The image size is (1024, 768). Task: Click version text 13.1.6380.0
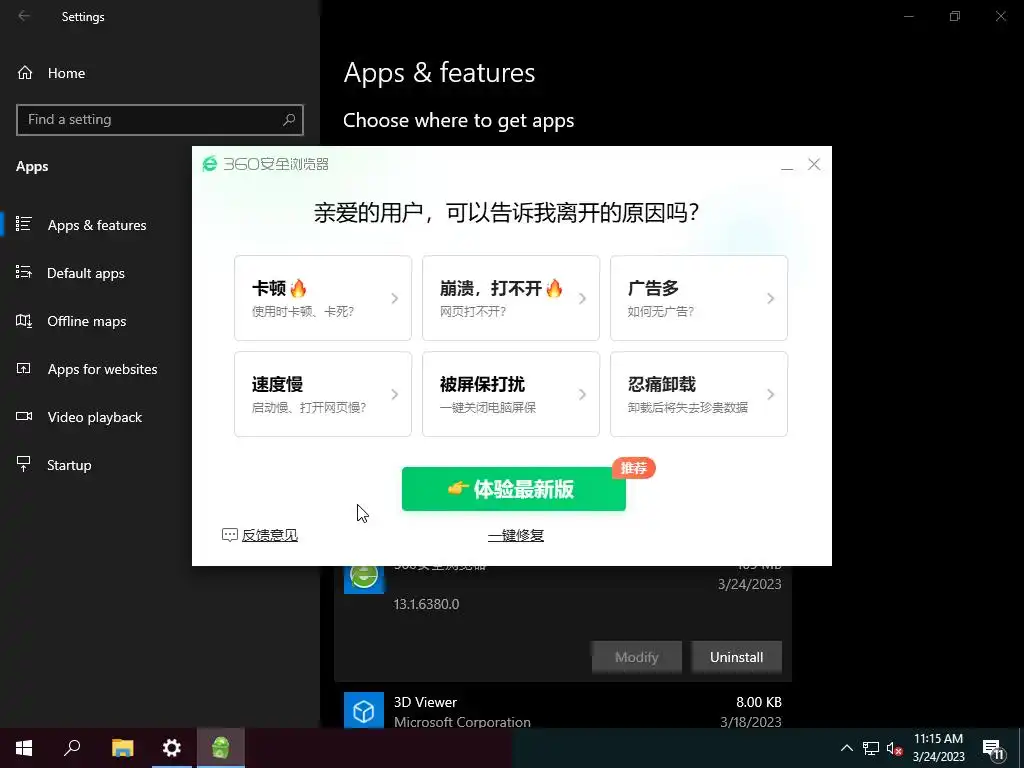click(426, 604)
